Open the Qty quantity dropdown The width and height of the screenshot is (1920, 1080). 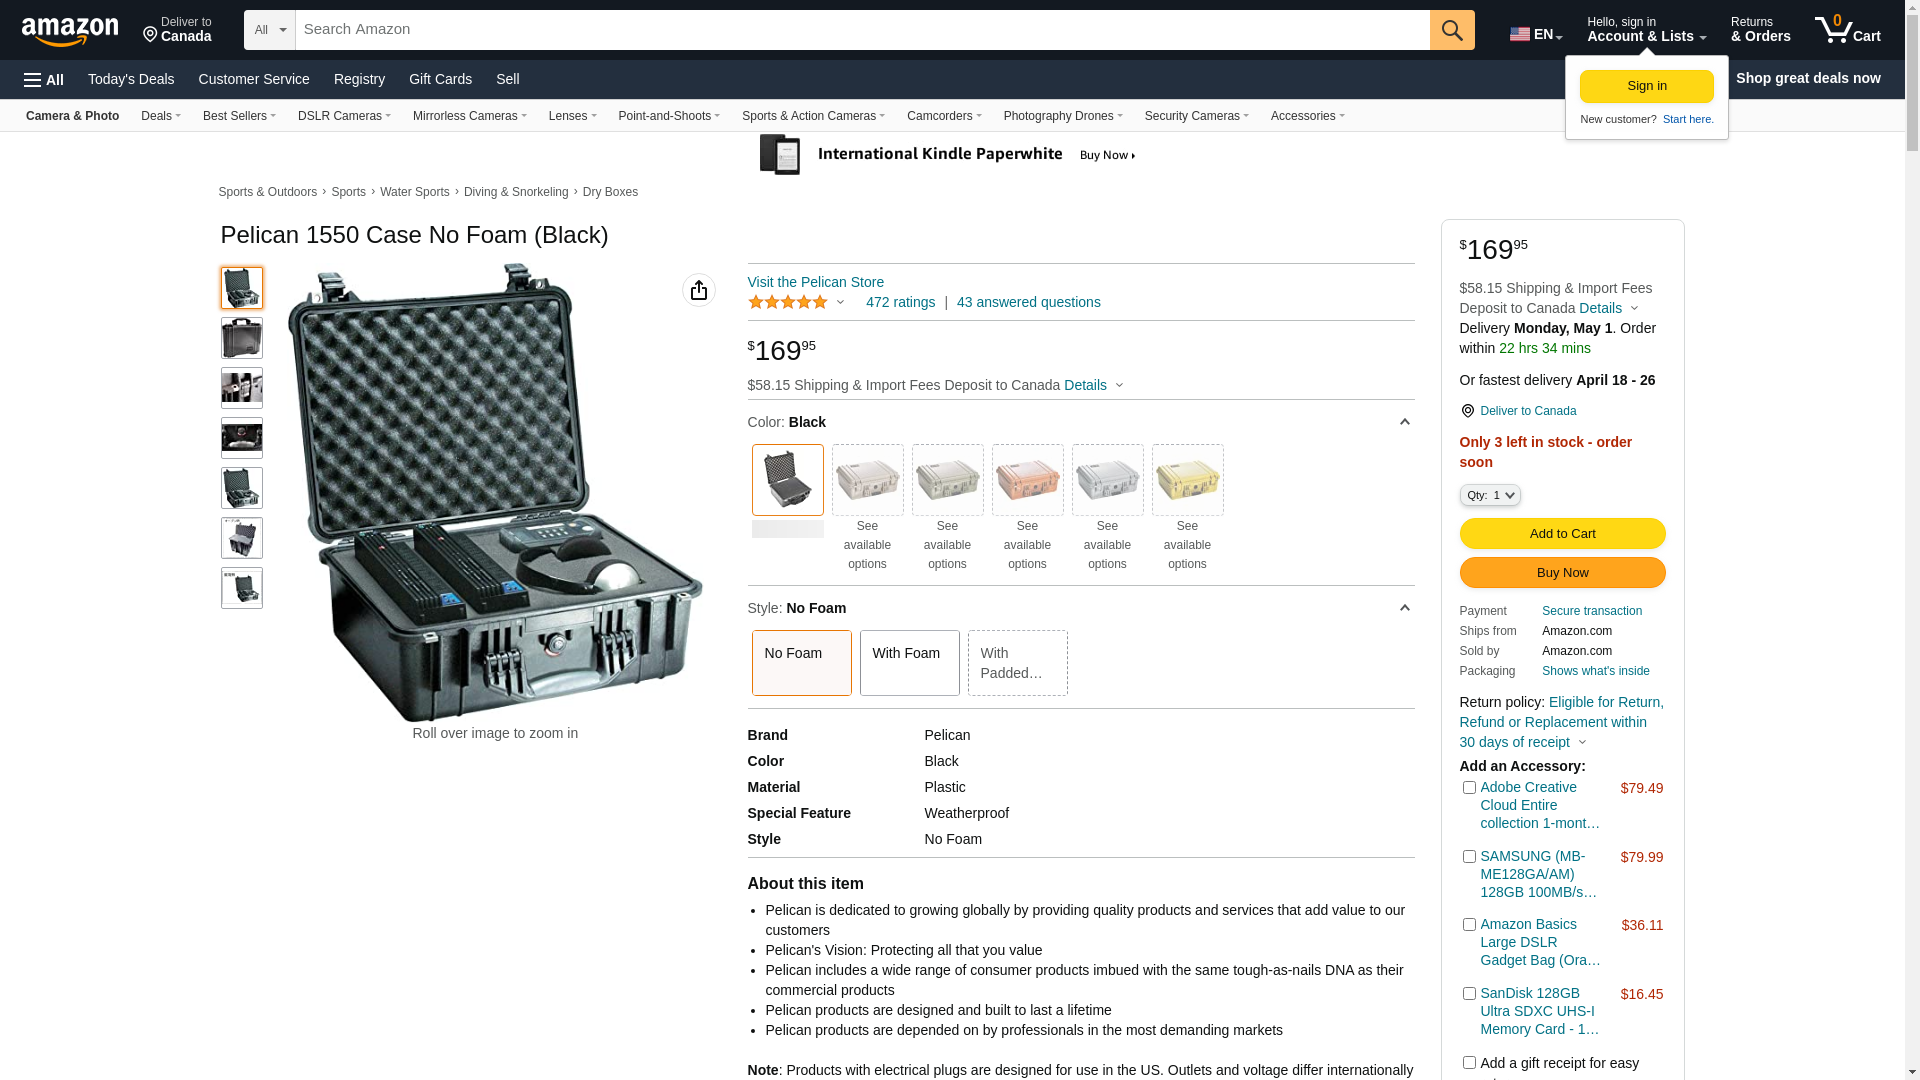point(1490,495)
